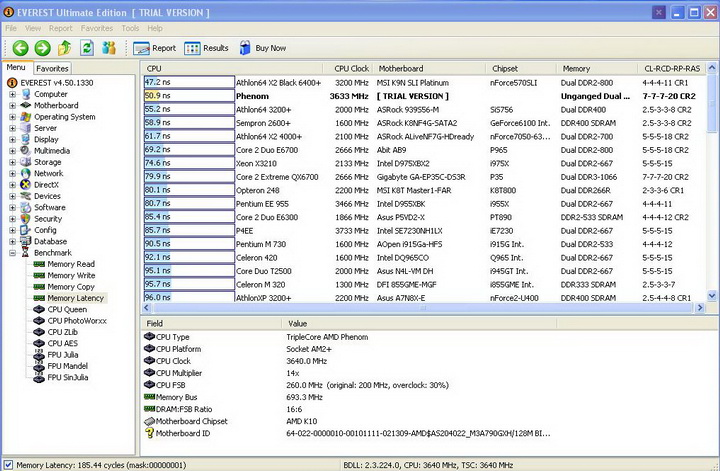The image size is (720, 471).
Task: Open Memory Read benchmark
Action: 64,264
